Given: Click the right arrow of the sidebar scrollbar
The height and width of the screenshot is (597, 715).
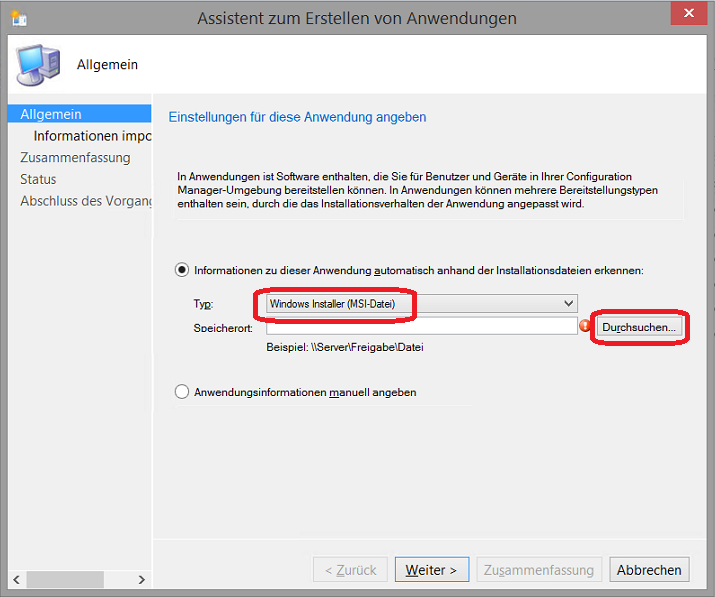Looking at the screenshot, I should [x=142, y=580].
